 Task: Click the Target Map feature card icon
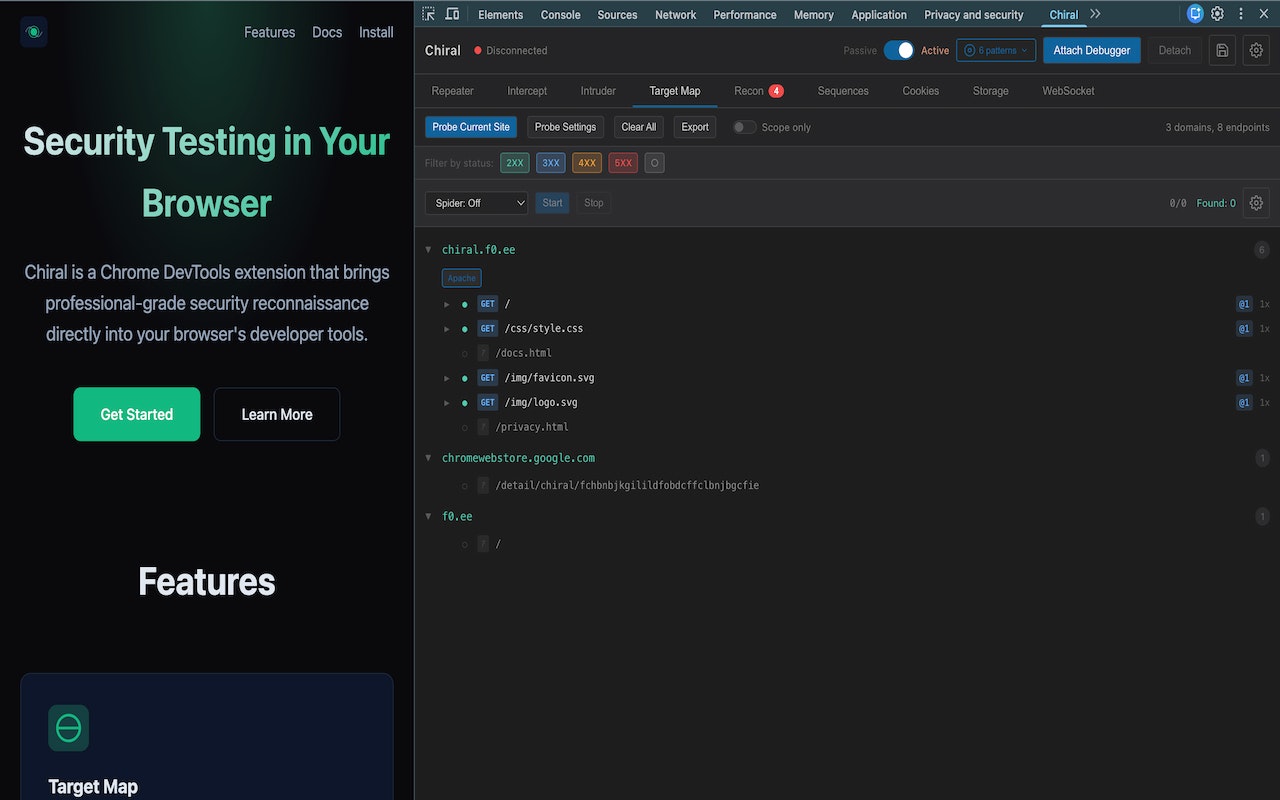68,728
